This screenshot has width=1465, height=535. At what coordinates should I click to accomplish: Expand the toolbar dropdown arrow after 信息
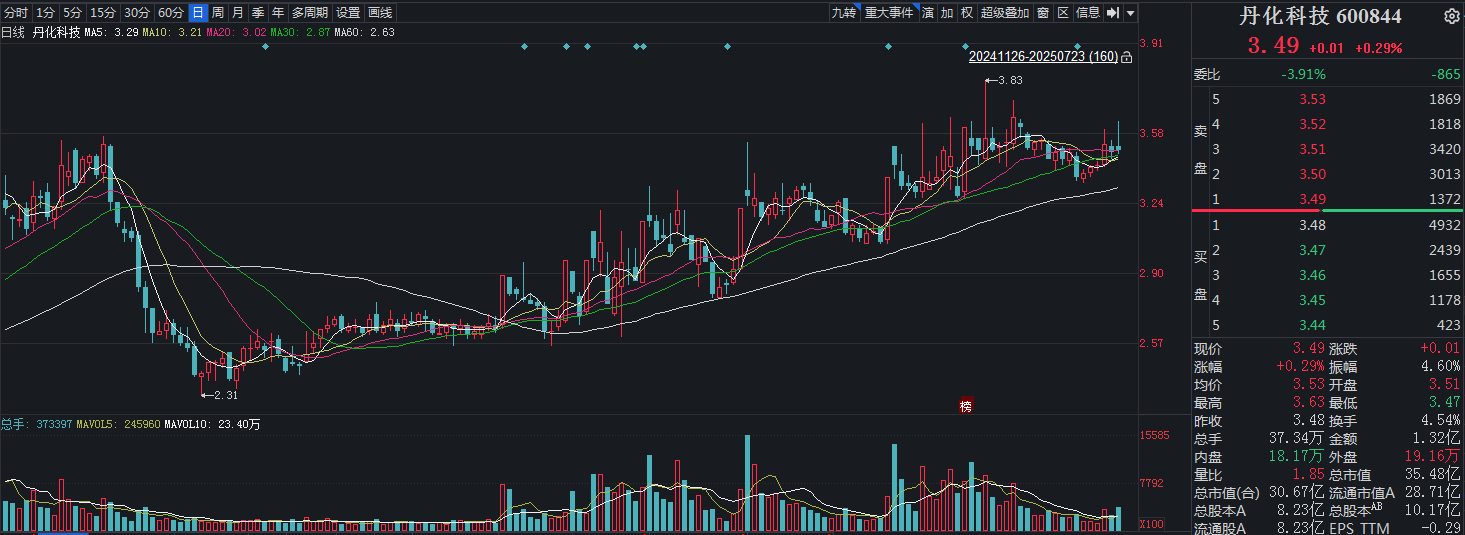tap(1130, 13)
